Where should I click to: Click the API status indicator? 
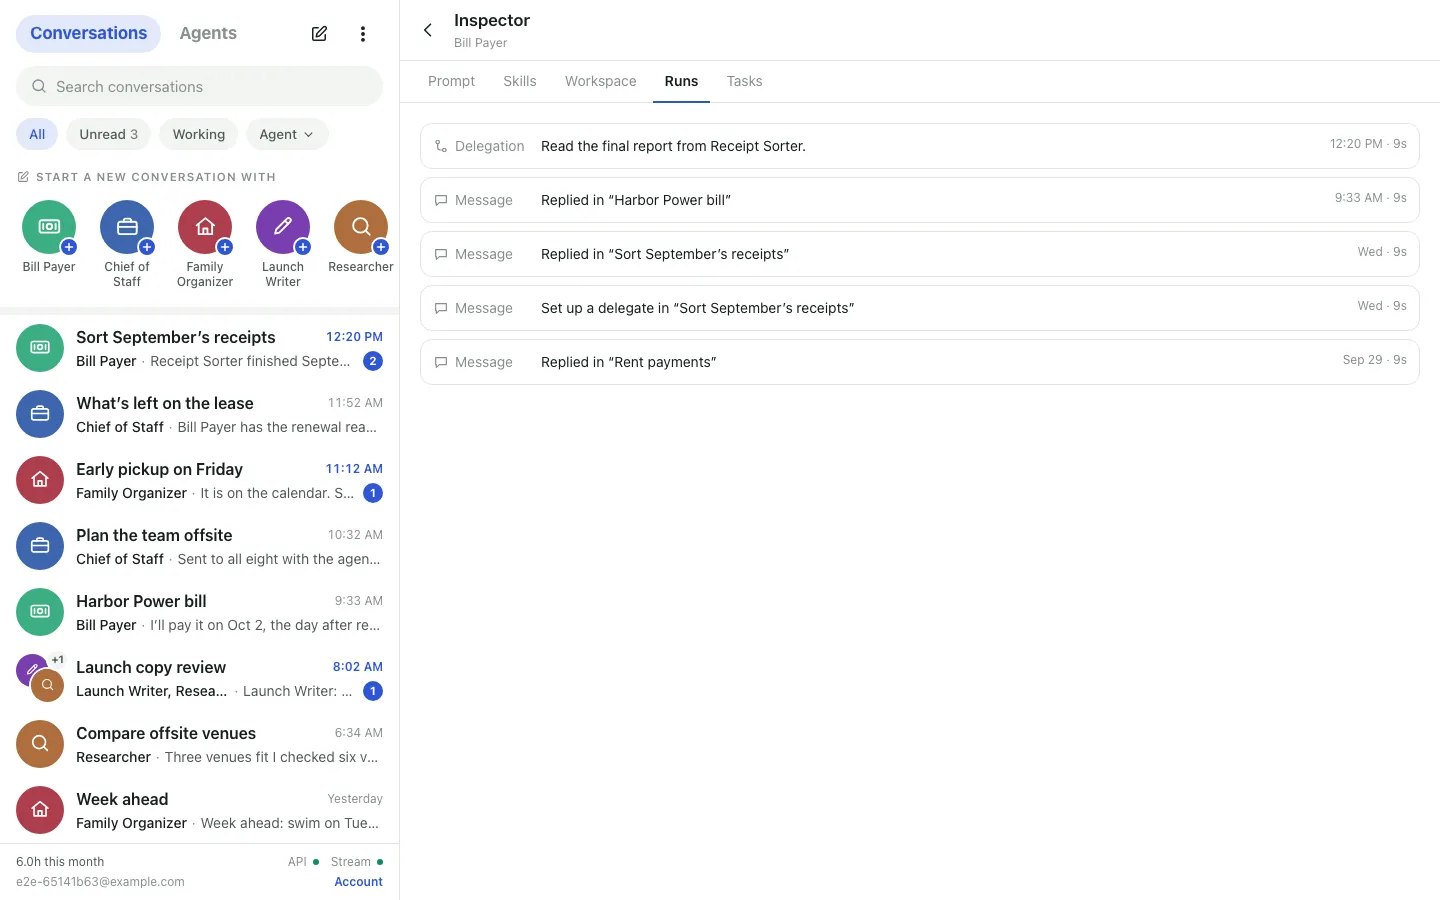point(303,862)
